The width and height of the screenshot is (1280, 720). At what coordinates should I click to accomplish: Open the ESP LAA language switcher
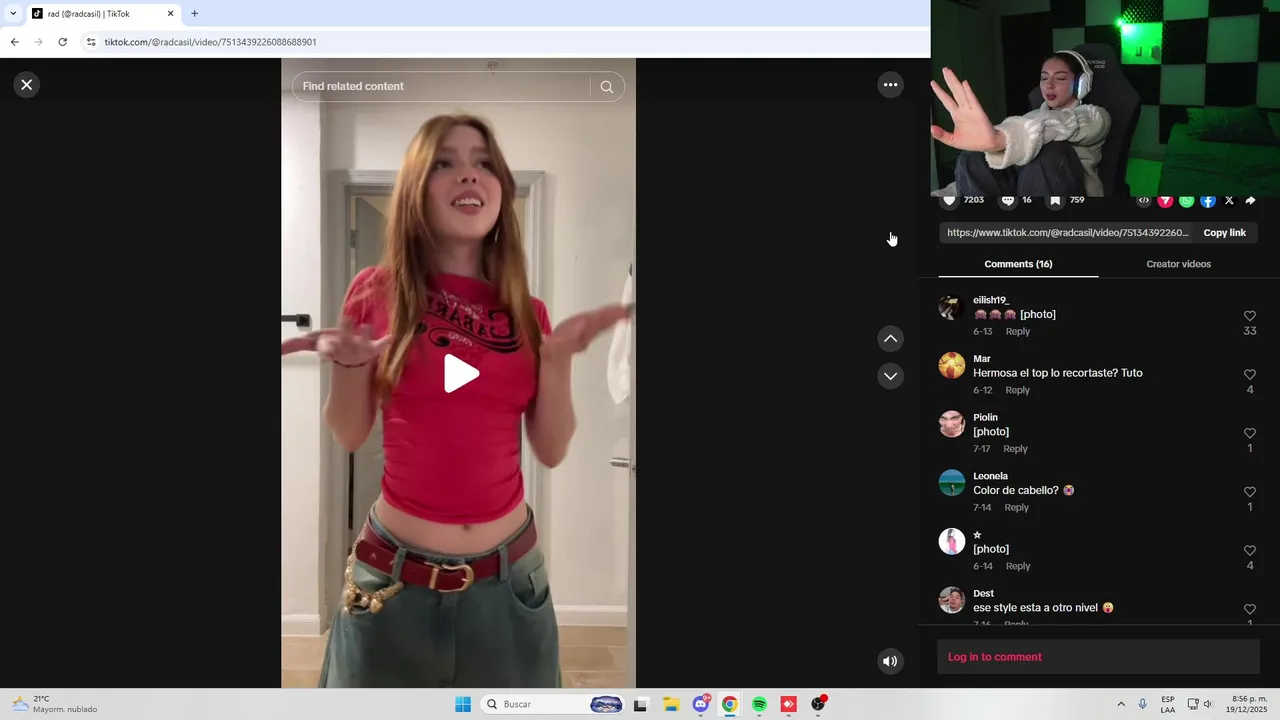pos(1168,704)
